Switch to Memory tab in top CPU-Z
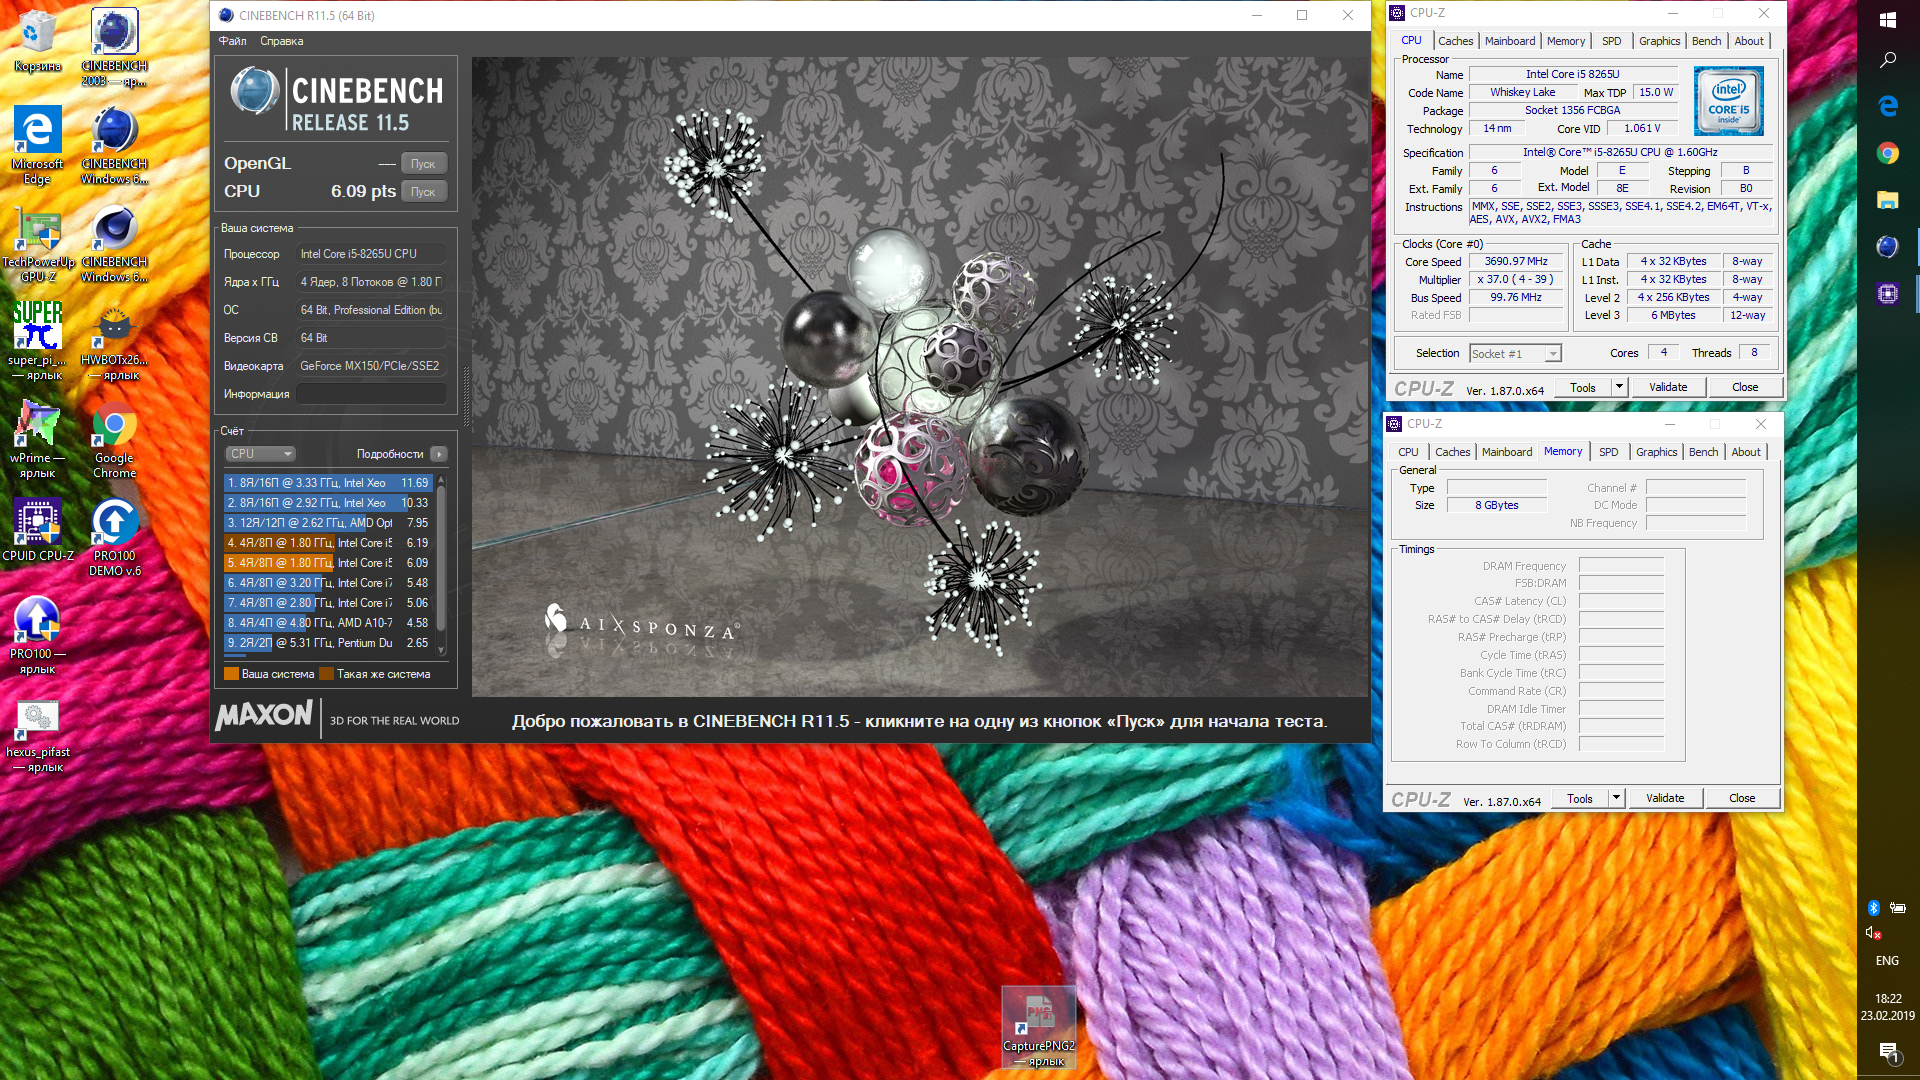The image size is (1920, 1080). coord(1566,41)
